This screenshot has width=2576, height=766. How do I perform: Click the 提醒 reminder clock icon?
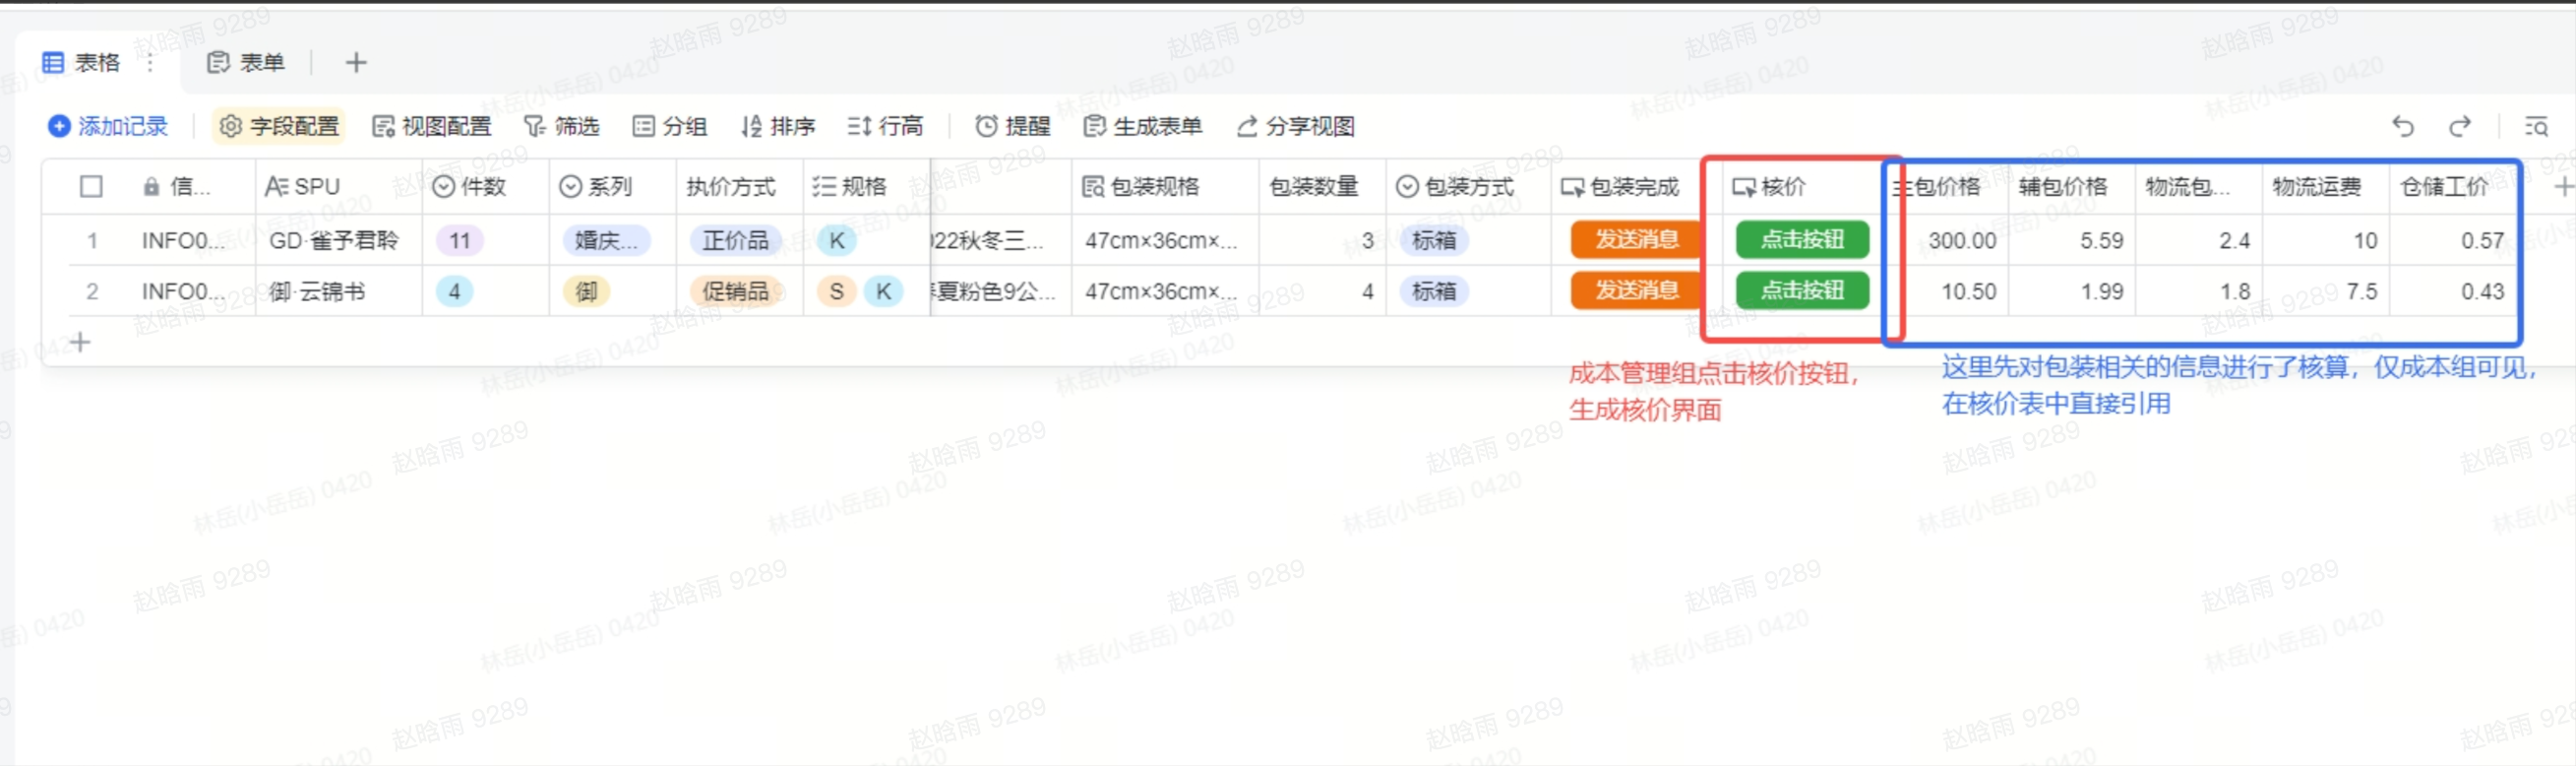point(987,126)
